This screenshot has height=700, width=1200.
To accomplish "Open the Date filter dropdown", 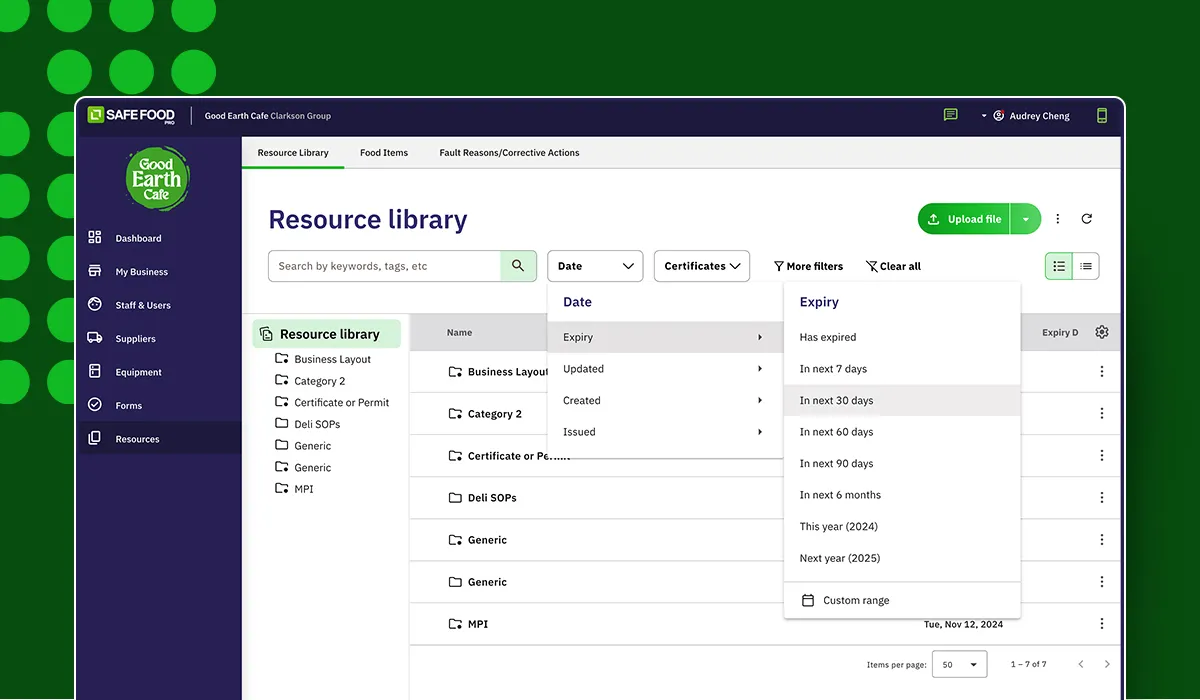I will [x=595, y=266].
